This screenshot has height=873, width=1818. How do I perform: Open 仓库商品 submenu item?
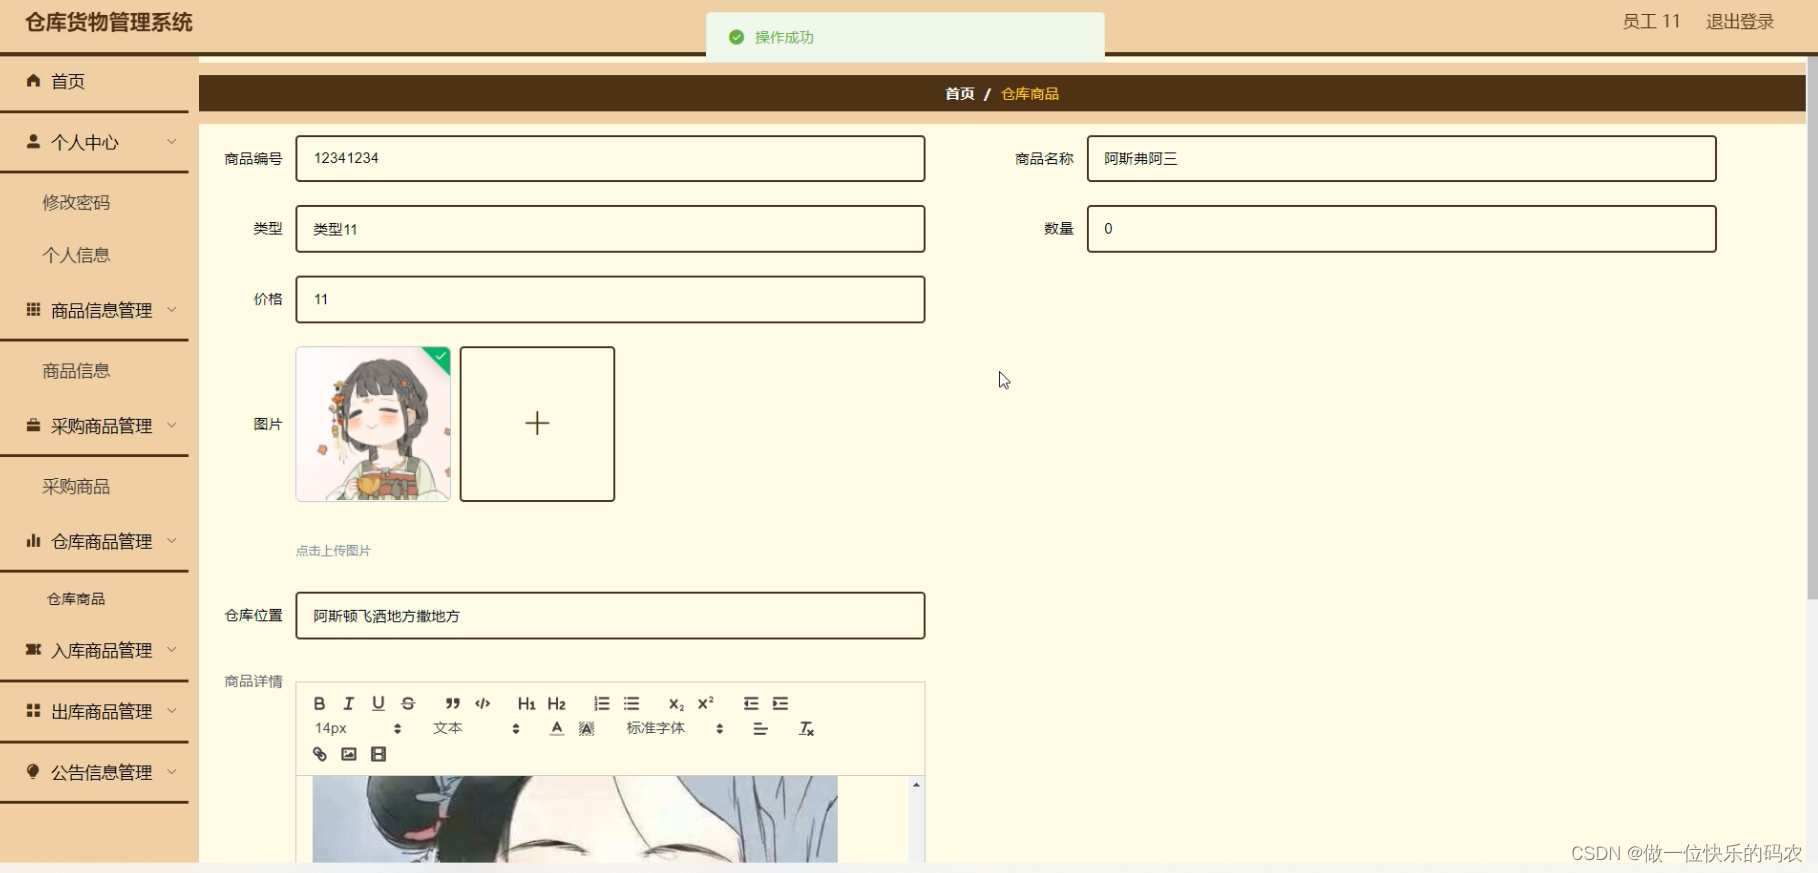[x=76, y=599]
